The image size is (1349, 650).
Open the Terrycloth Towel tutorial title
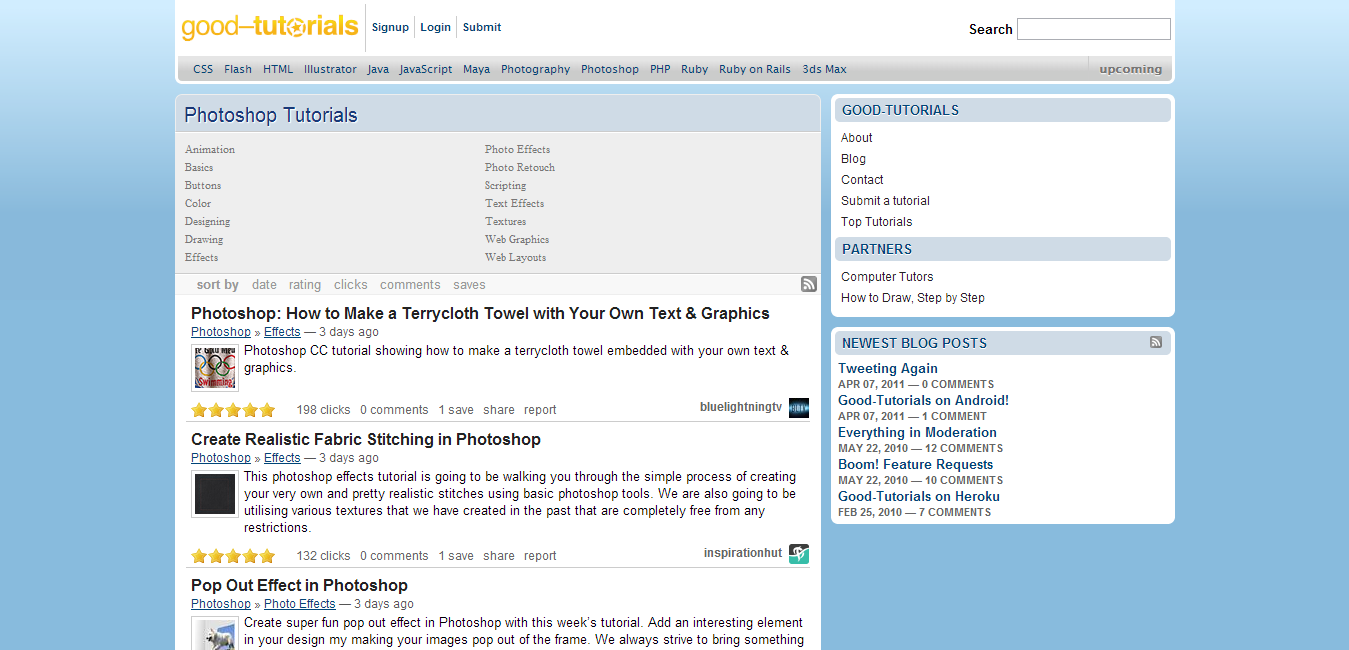[480, 313]
